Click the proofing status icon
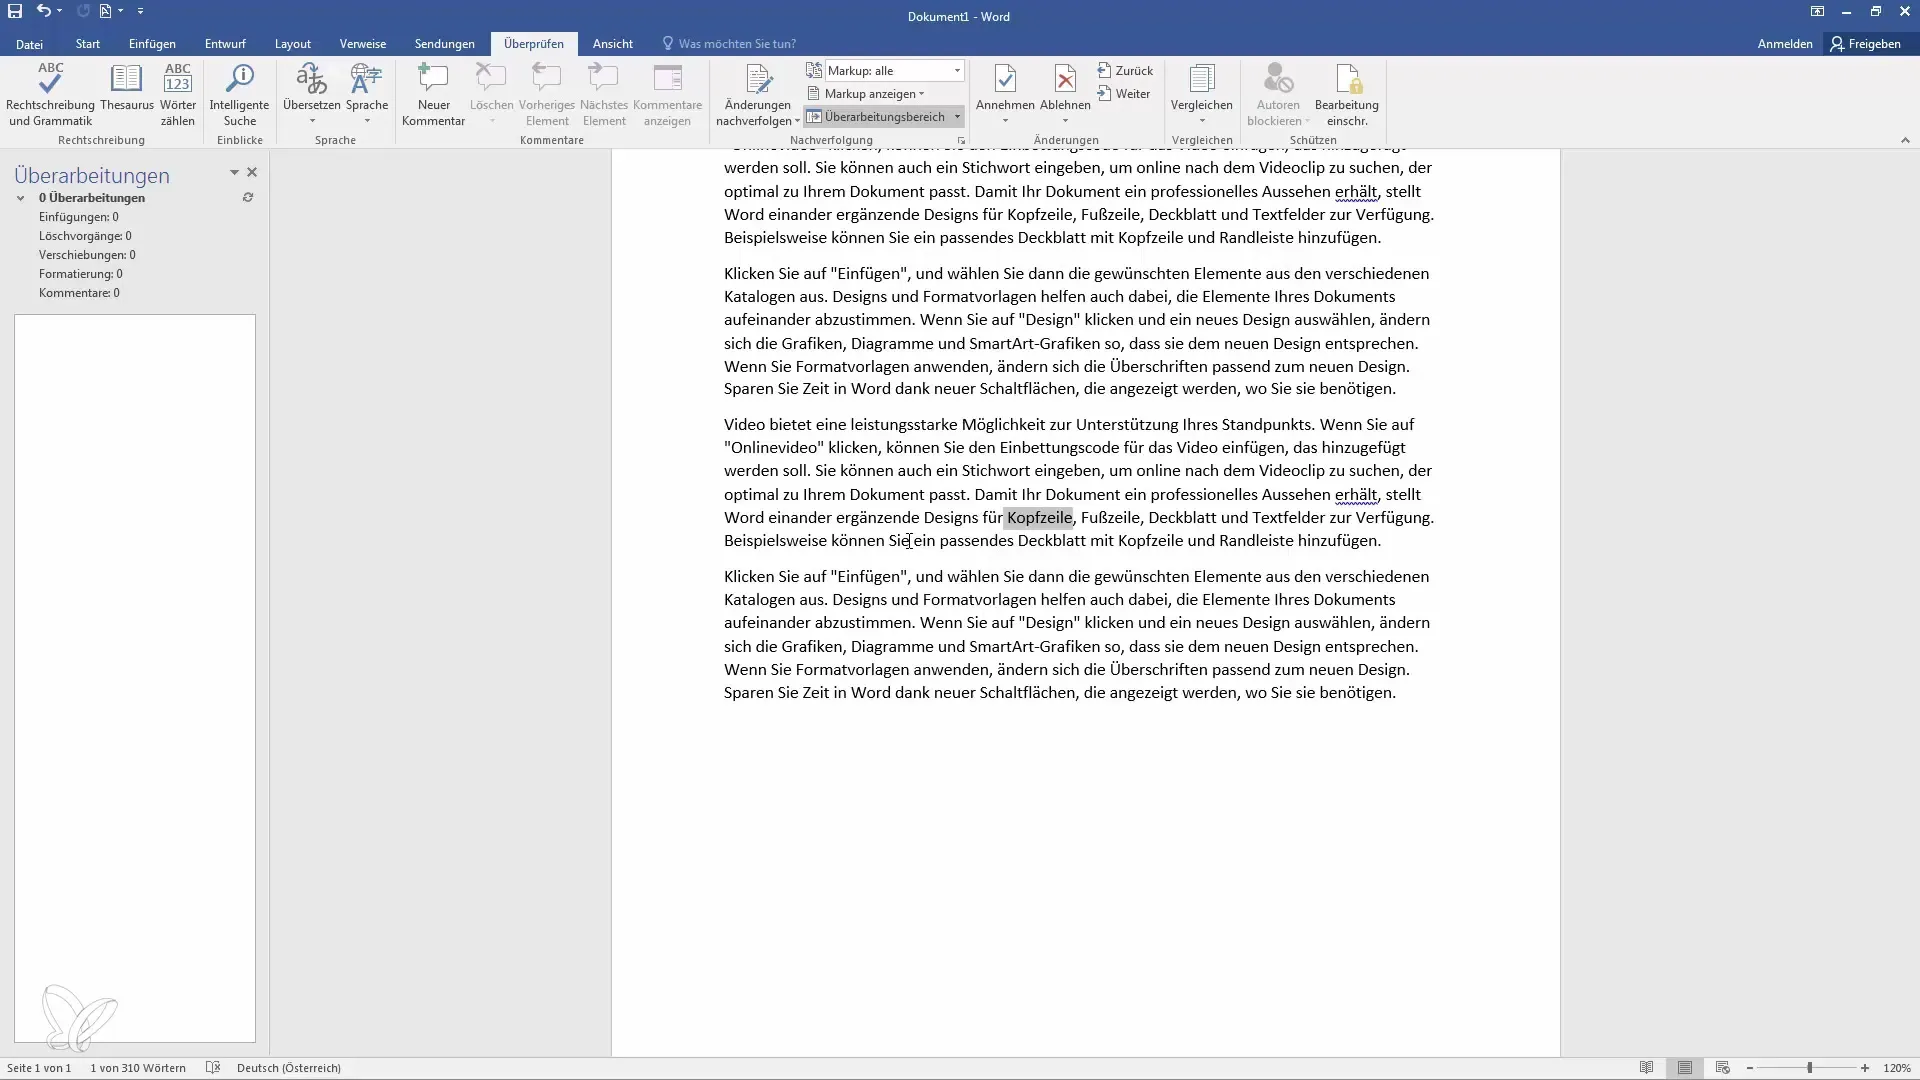 213,1068
